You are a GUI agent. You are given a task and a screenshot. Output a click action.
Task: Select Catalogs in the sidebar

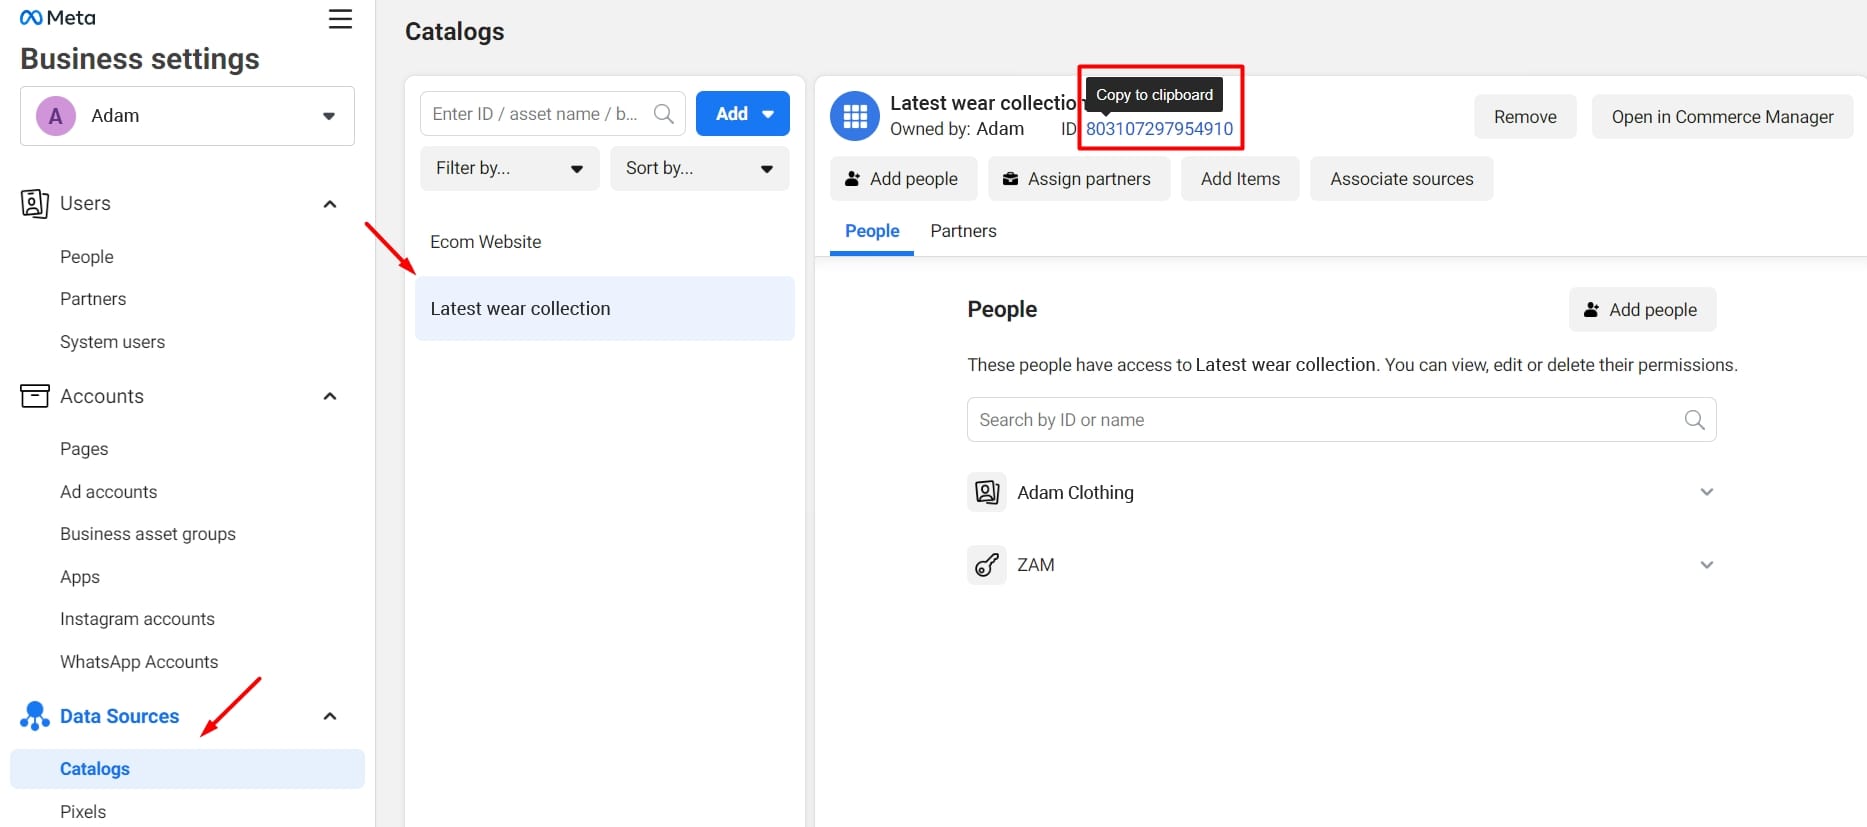pos(187,769)
